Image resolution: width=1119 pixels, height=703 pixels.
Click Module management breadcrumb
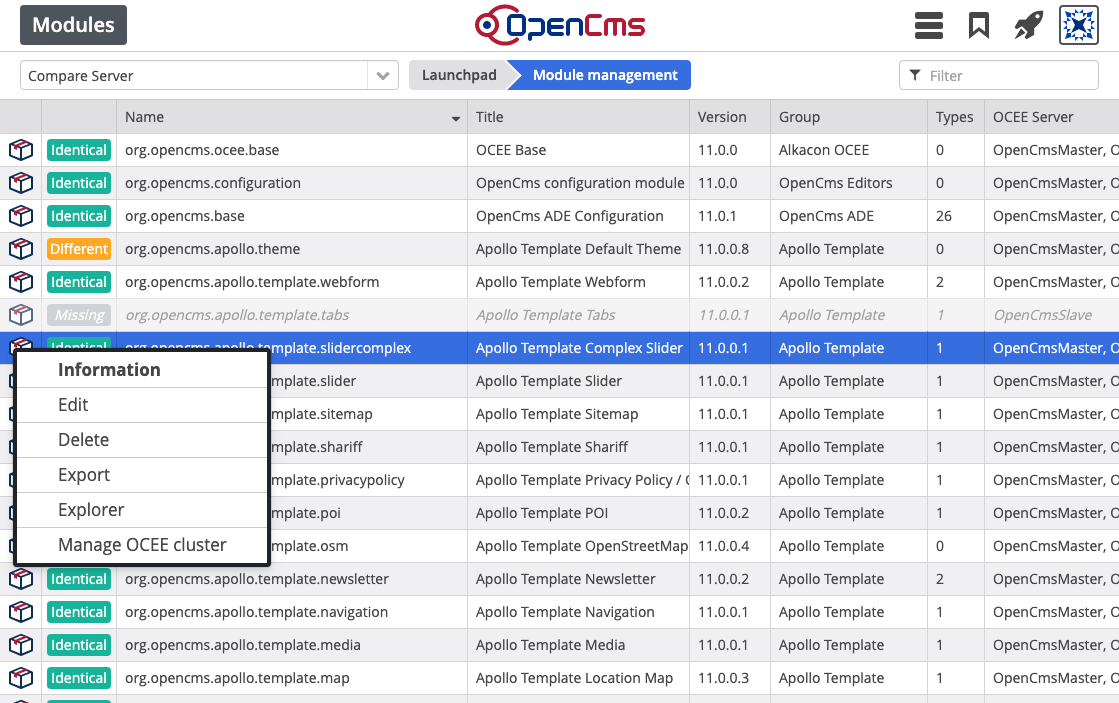(604, 75)
